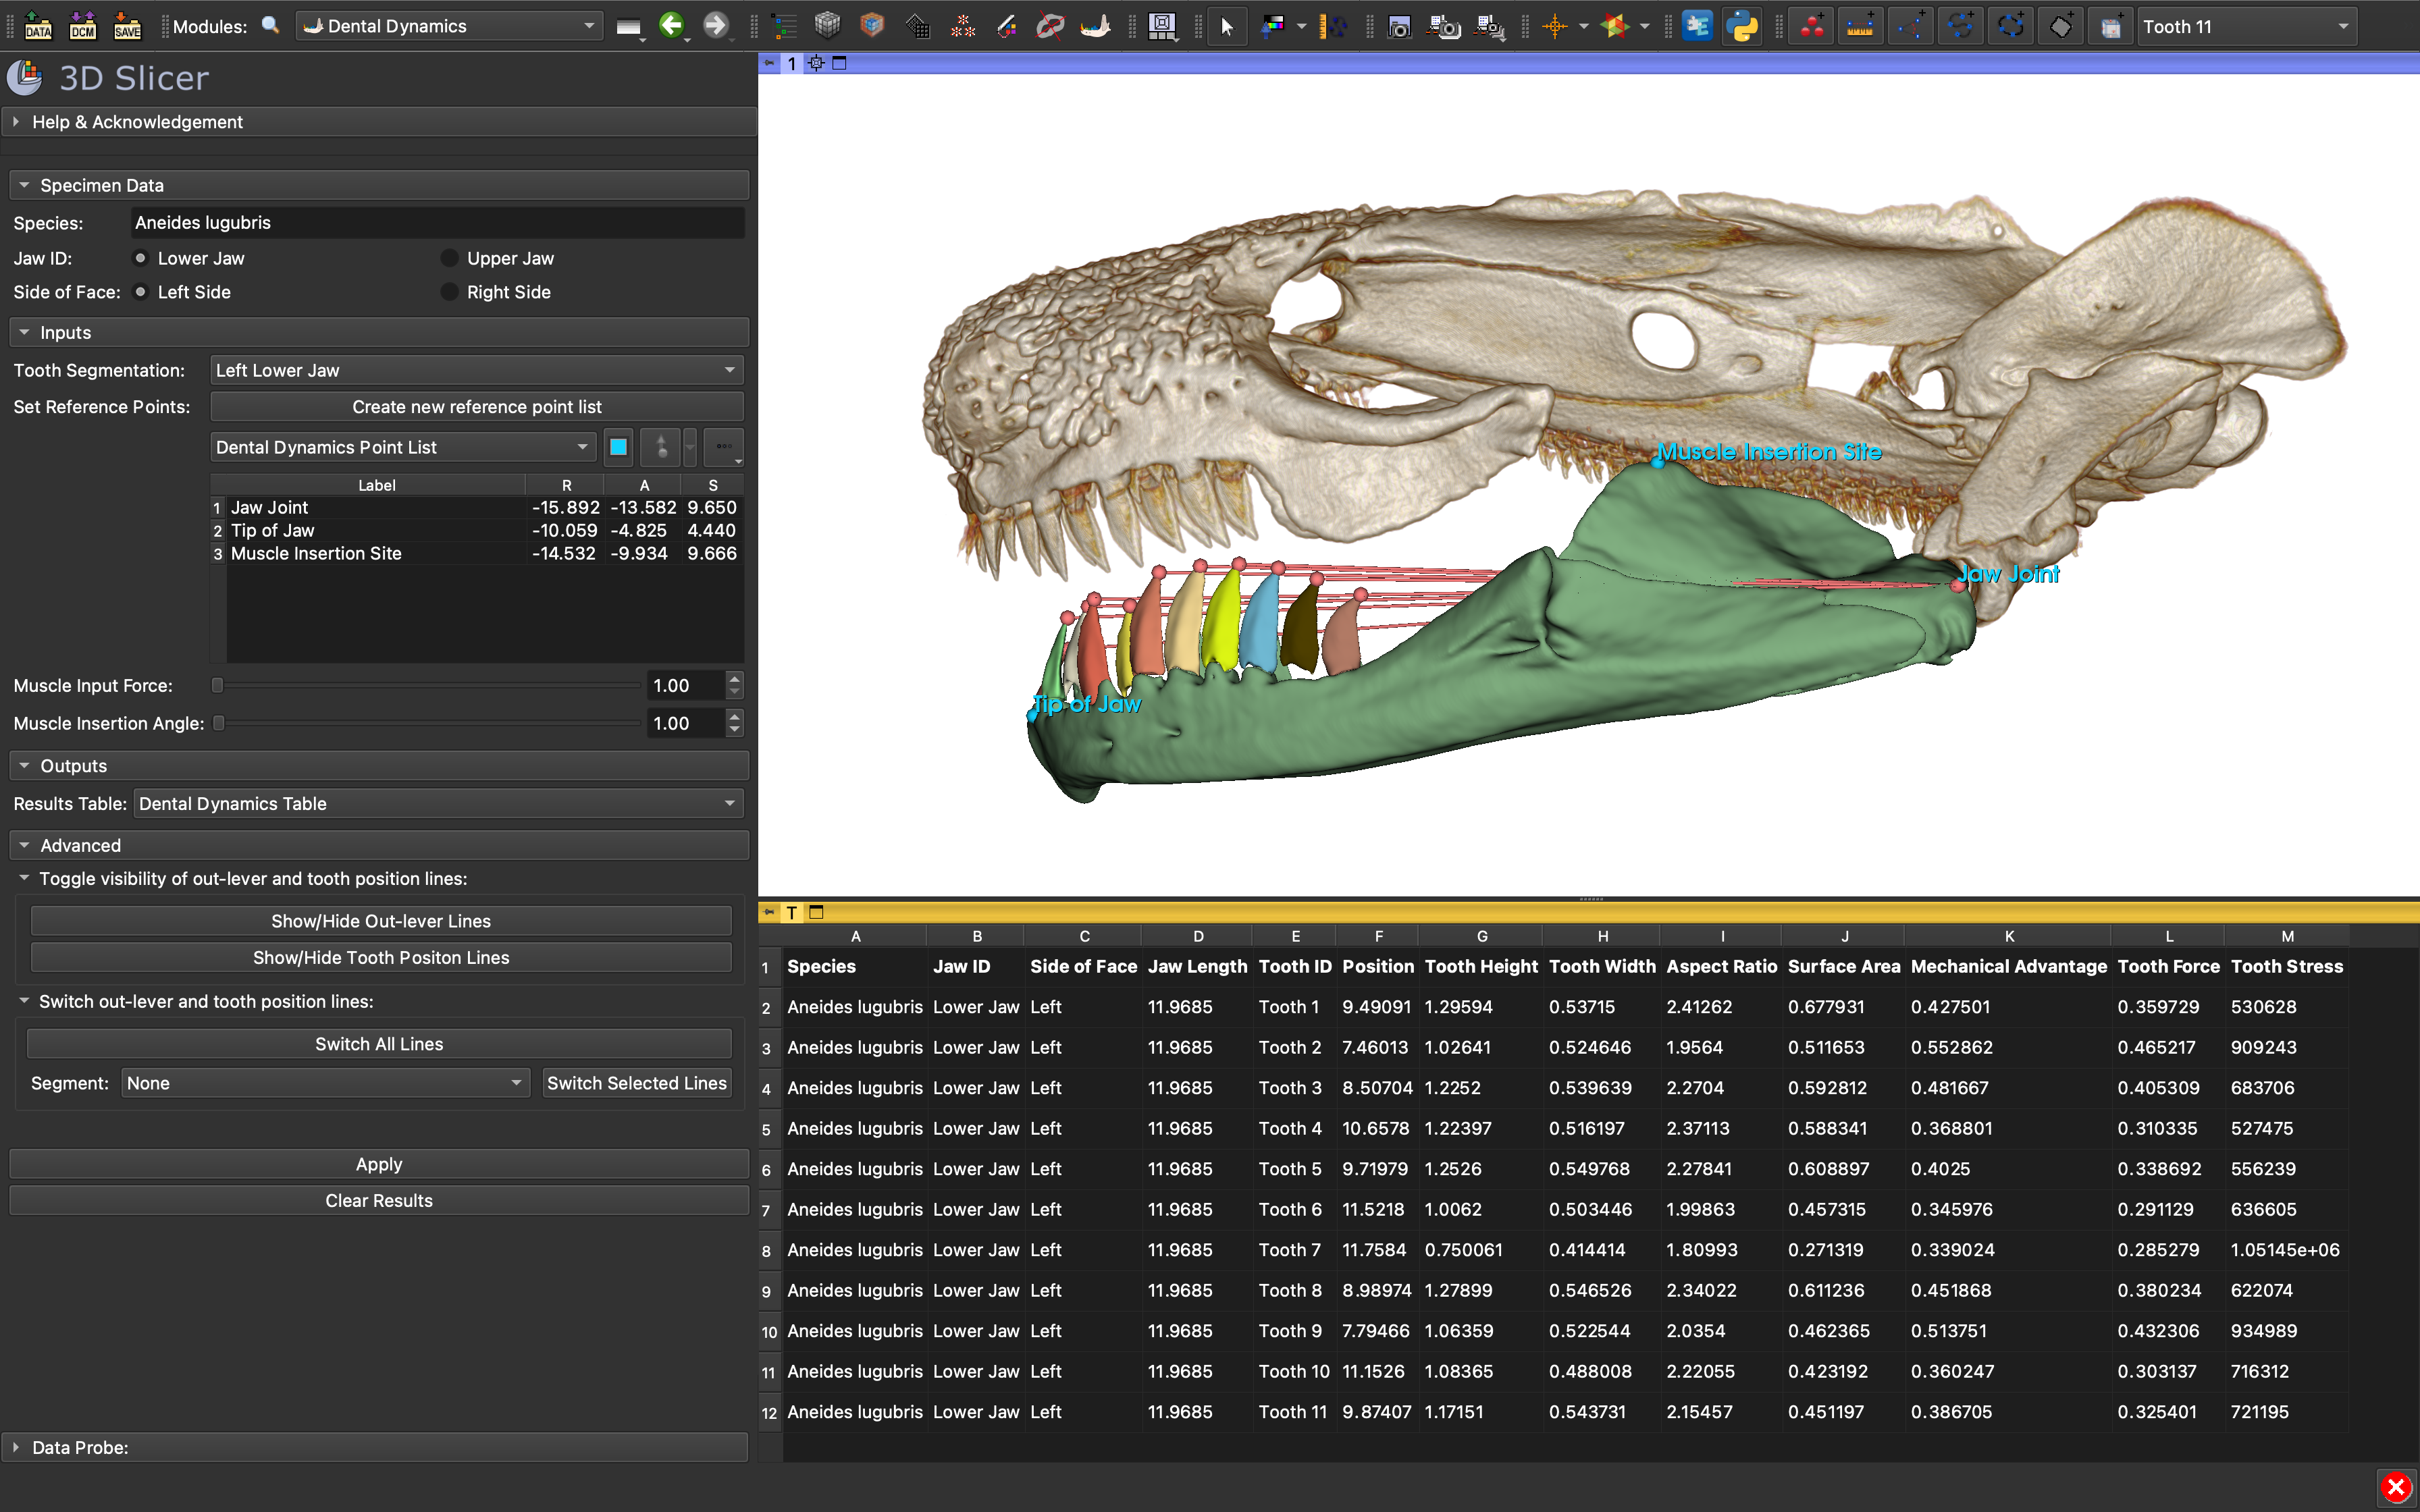2420x1512 pixels.
Task: Toggle the crosshair tool icon
Action: point(1555,27)
